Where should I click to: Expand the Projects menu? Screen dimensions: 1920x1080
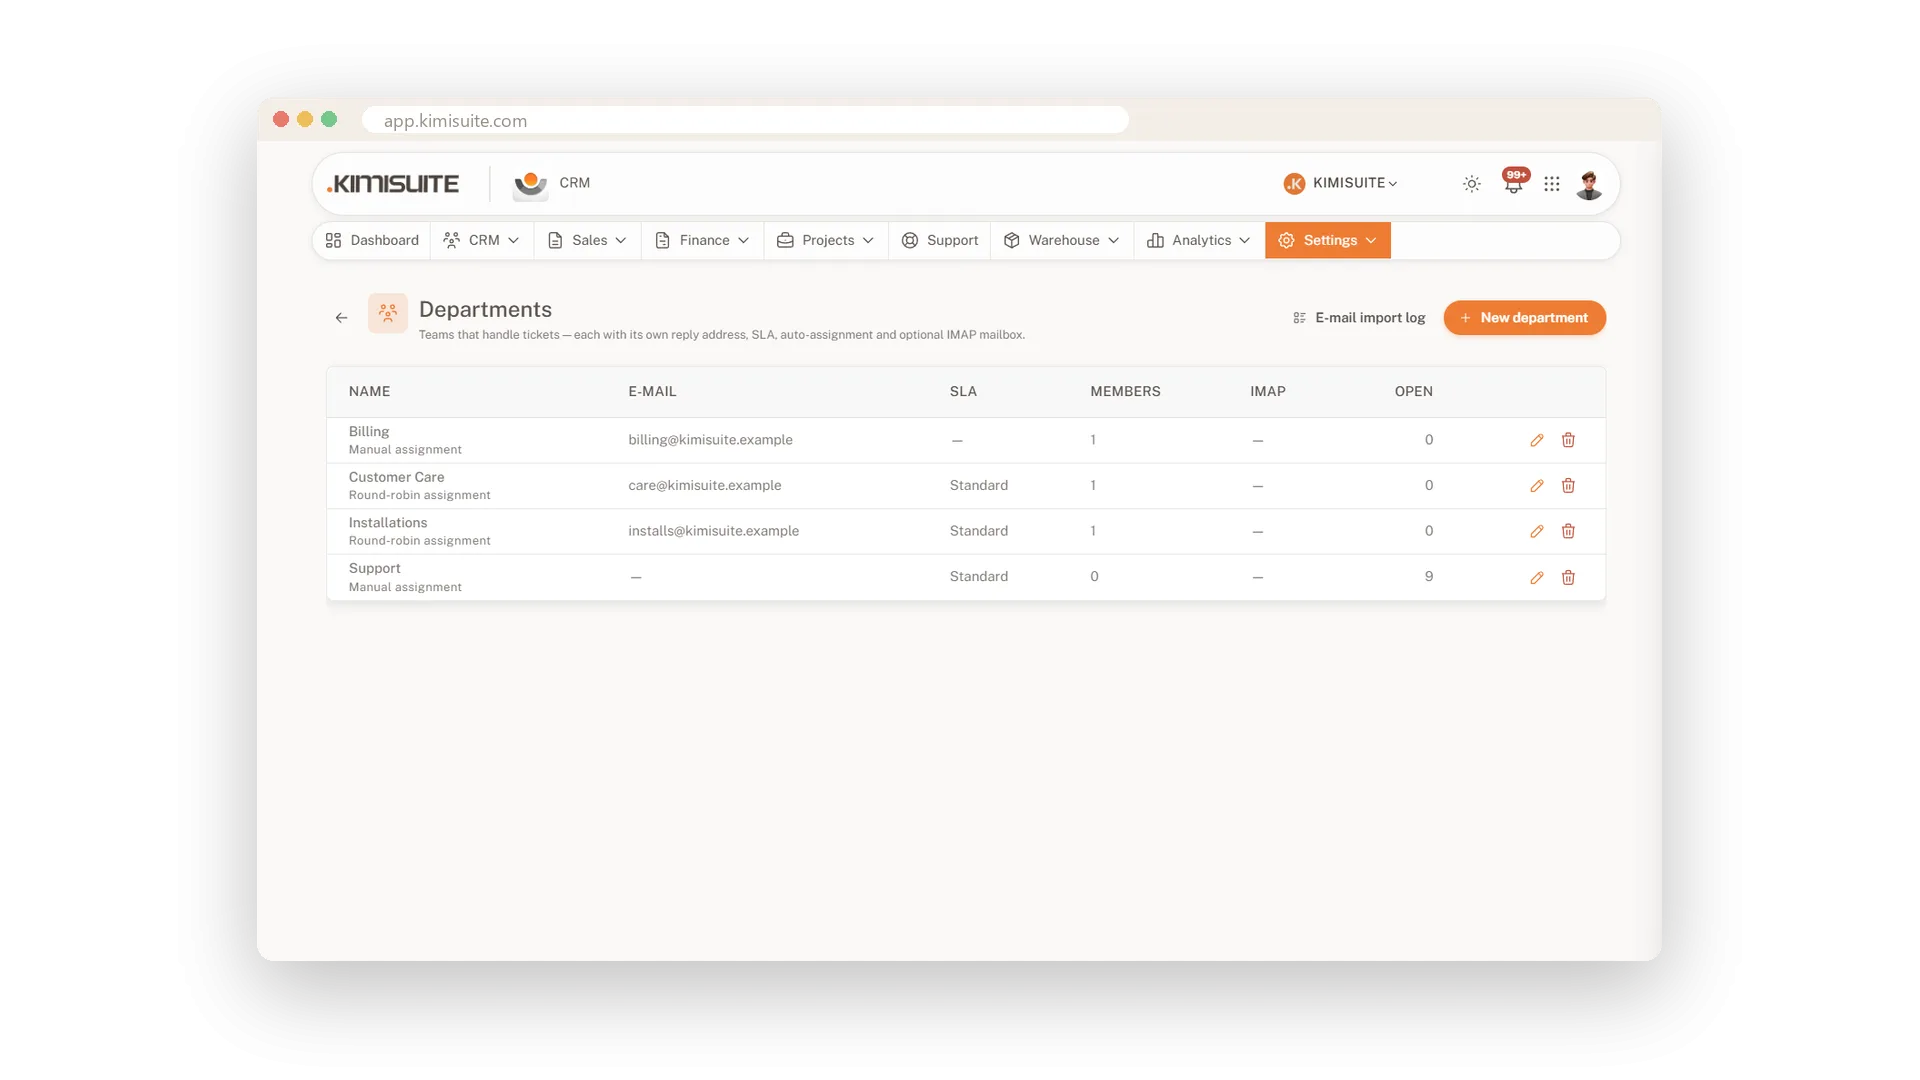(826, 240)
